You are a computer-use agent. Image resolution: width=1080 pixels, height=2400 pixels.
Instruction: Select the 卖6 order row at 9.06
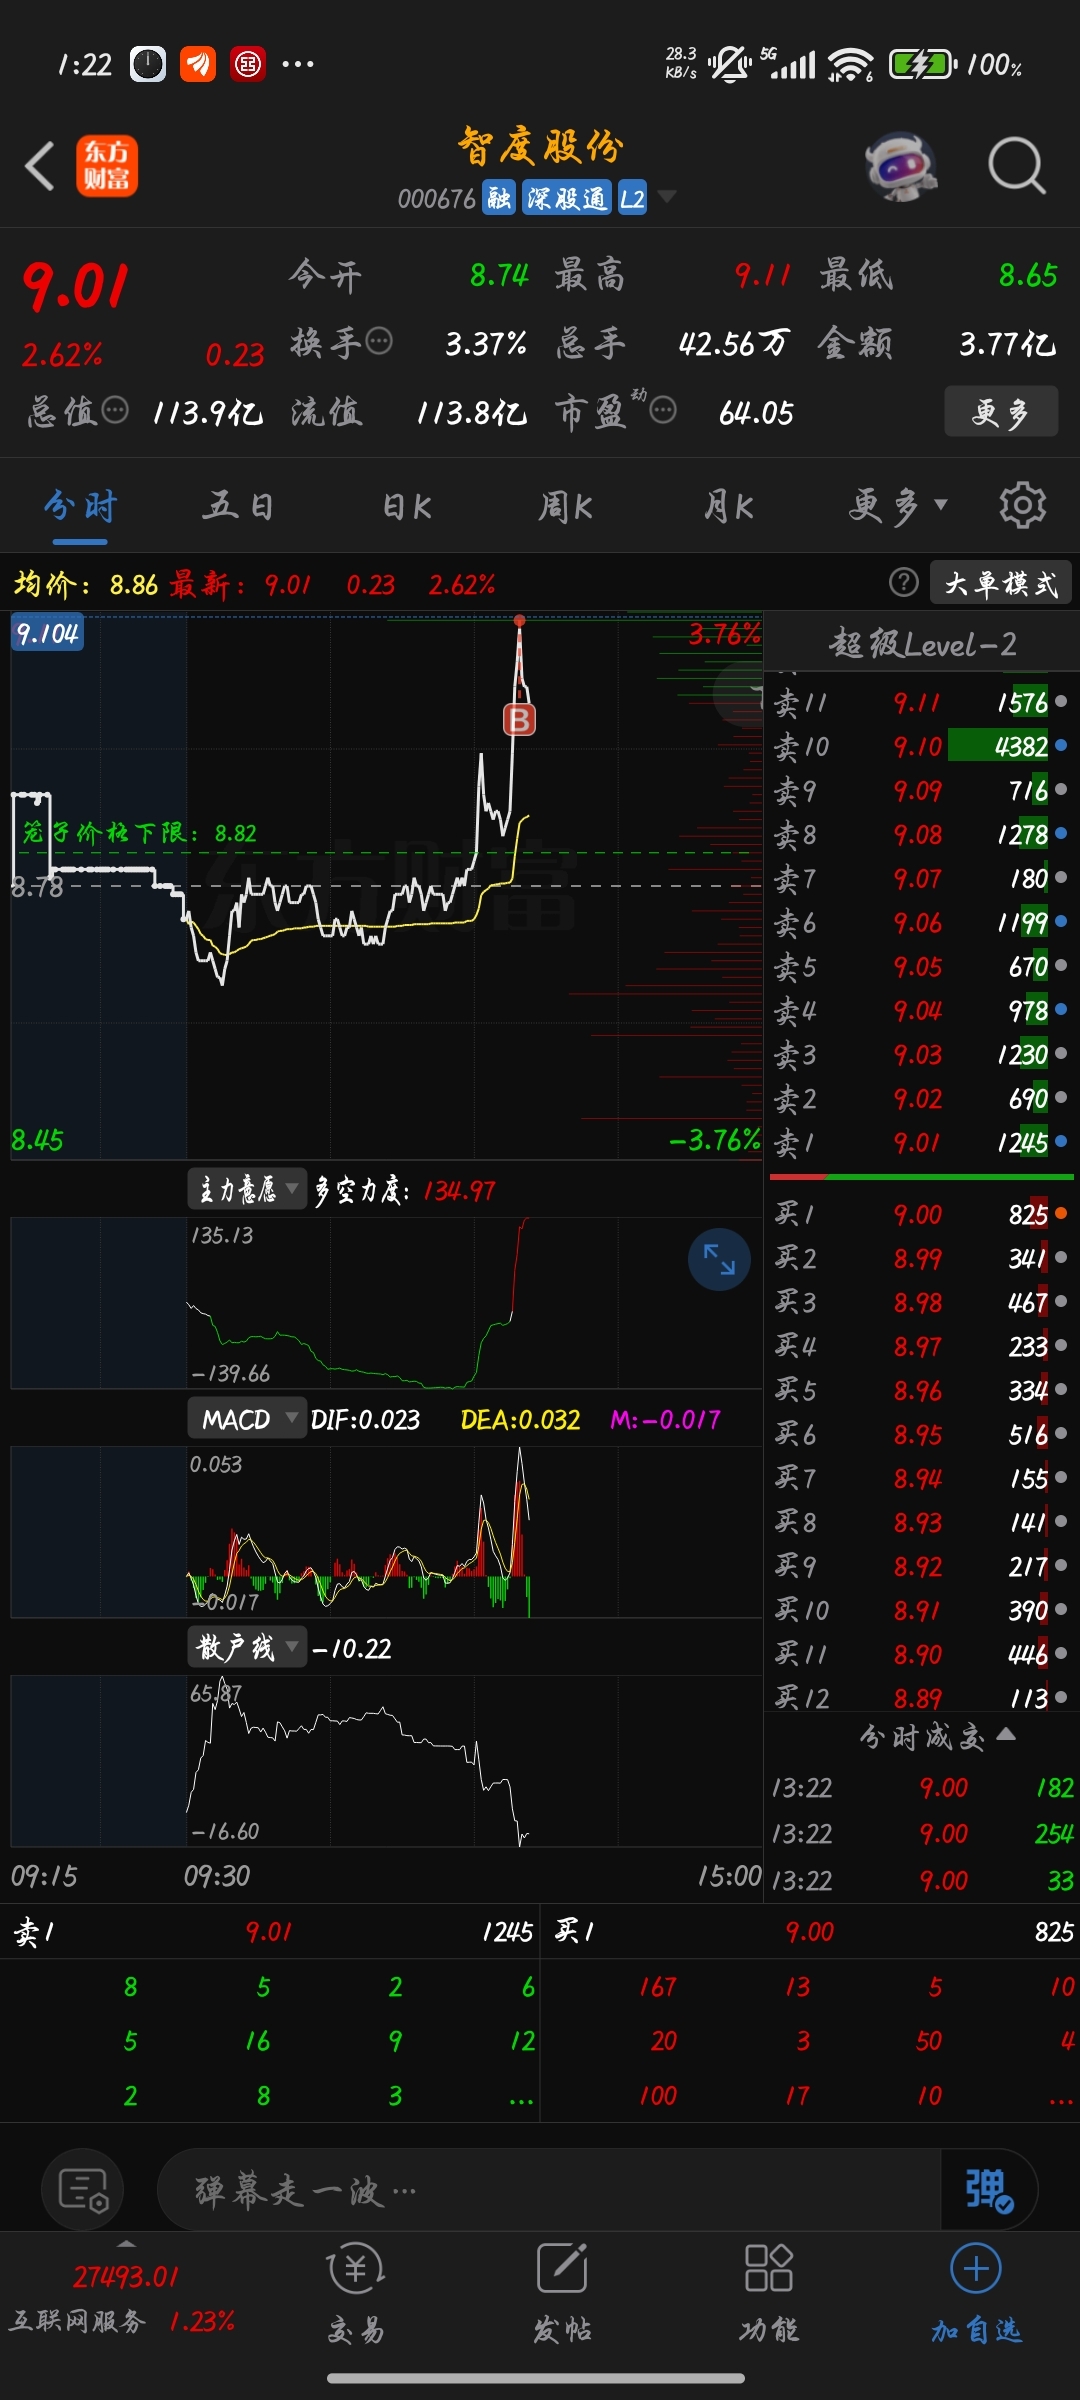[x=921, y=922]
